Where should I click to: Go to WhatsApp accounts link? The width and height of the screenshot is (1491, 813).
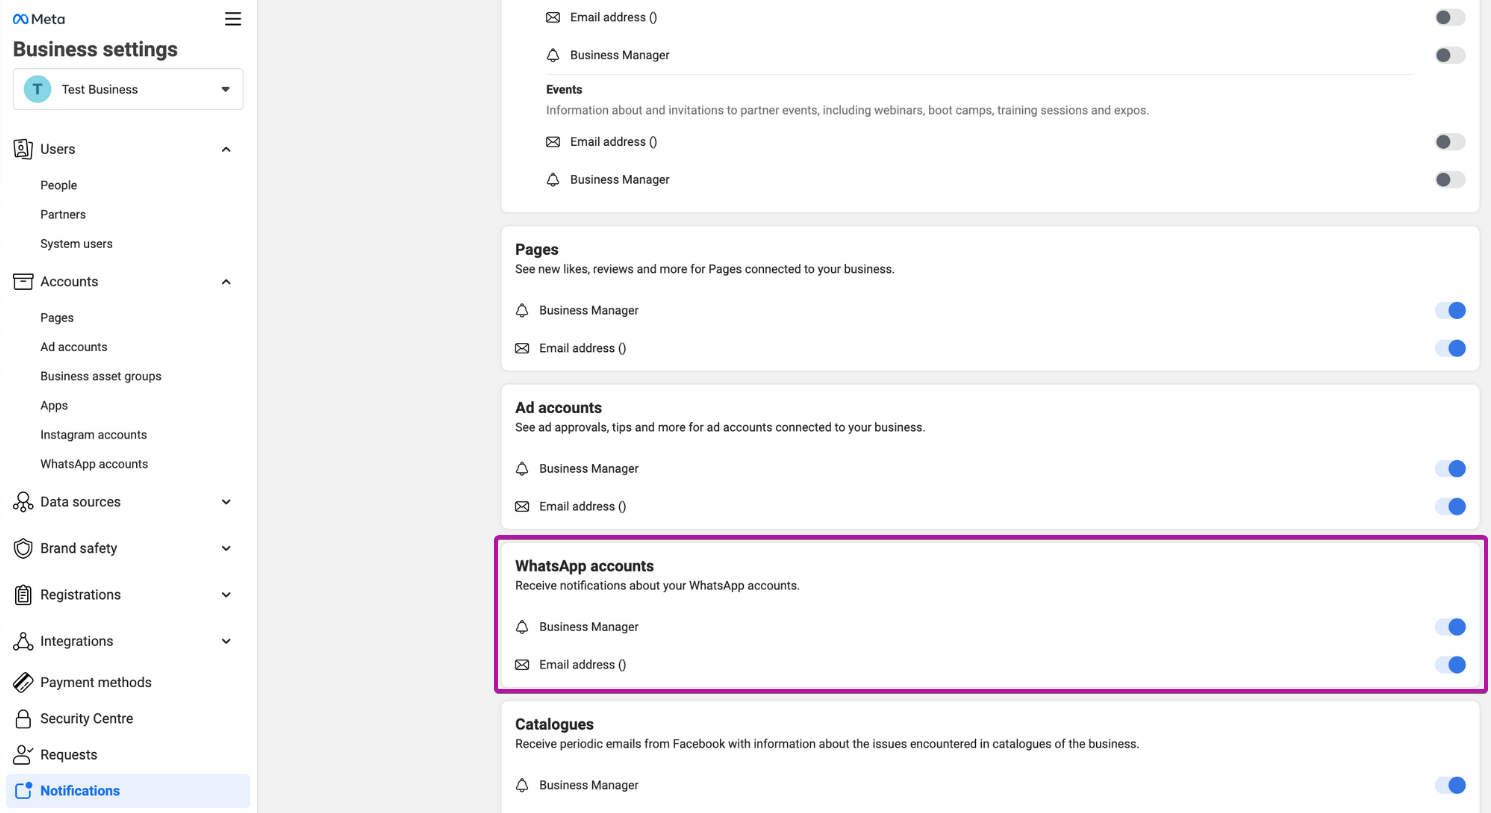[x=94, y=464]
